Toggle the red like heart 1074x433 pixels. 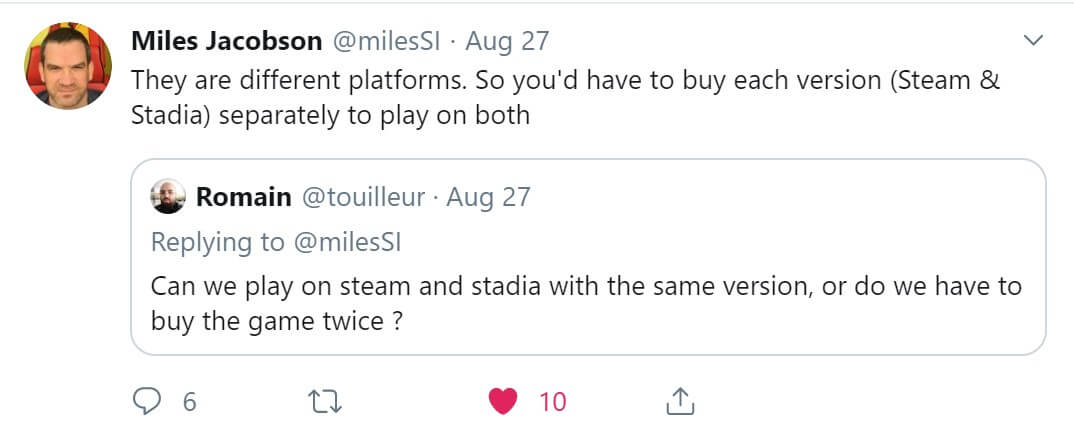(x=504, y=402)
